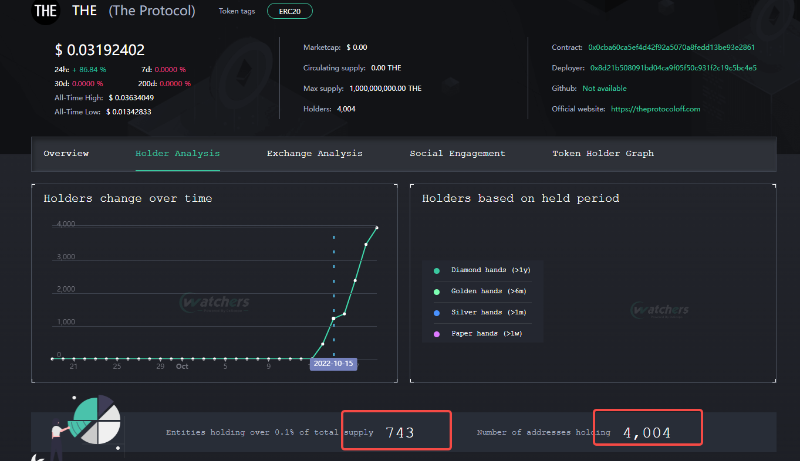Open the contract address link
This screenshot has width=800, height=461.
(671, 47)
